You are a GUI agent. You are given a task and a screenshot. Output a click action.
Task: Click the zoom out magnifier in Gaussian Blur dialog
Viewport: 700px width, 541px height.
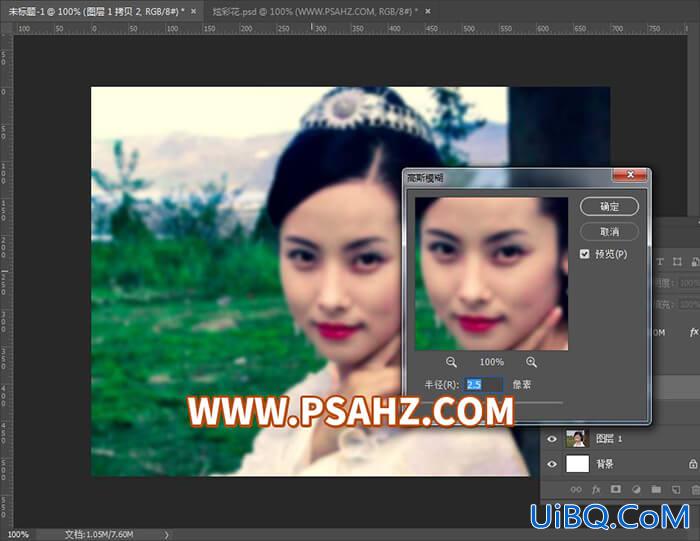pos(451,362)
